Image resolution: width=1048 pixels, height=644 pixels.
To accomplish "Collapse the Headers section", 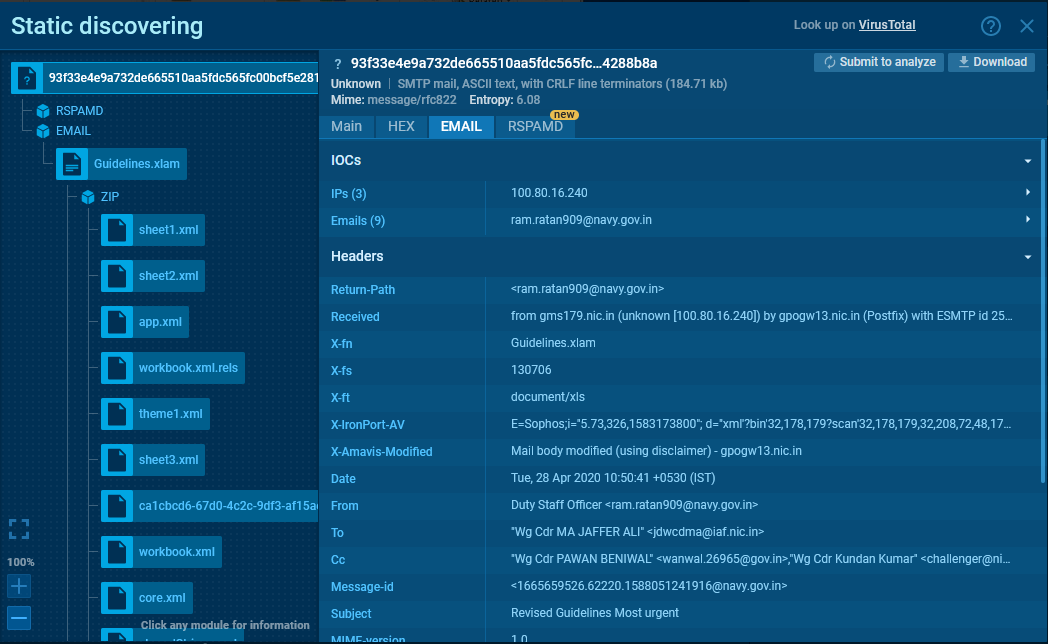I will tap(1028, 257).
